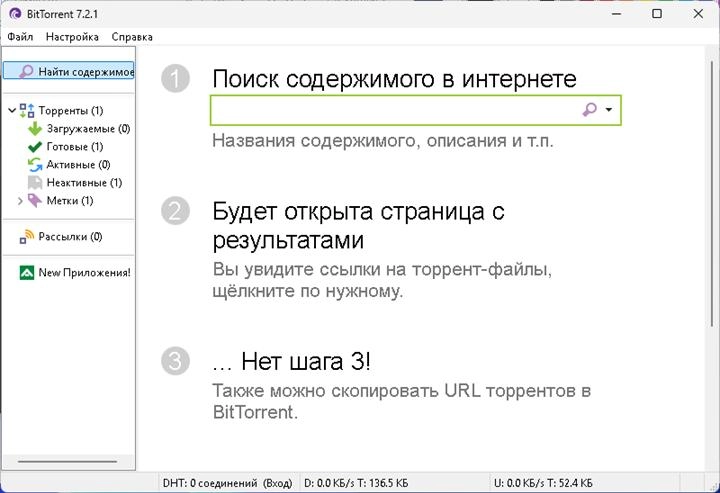Viewport: 720px width, 493px height.
Task: Select Торренты (1) category
Action: click(x=71, y=111)
